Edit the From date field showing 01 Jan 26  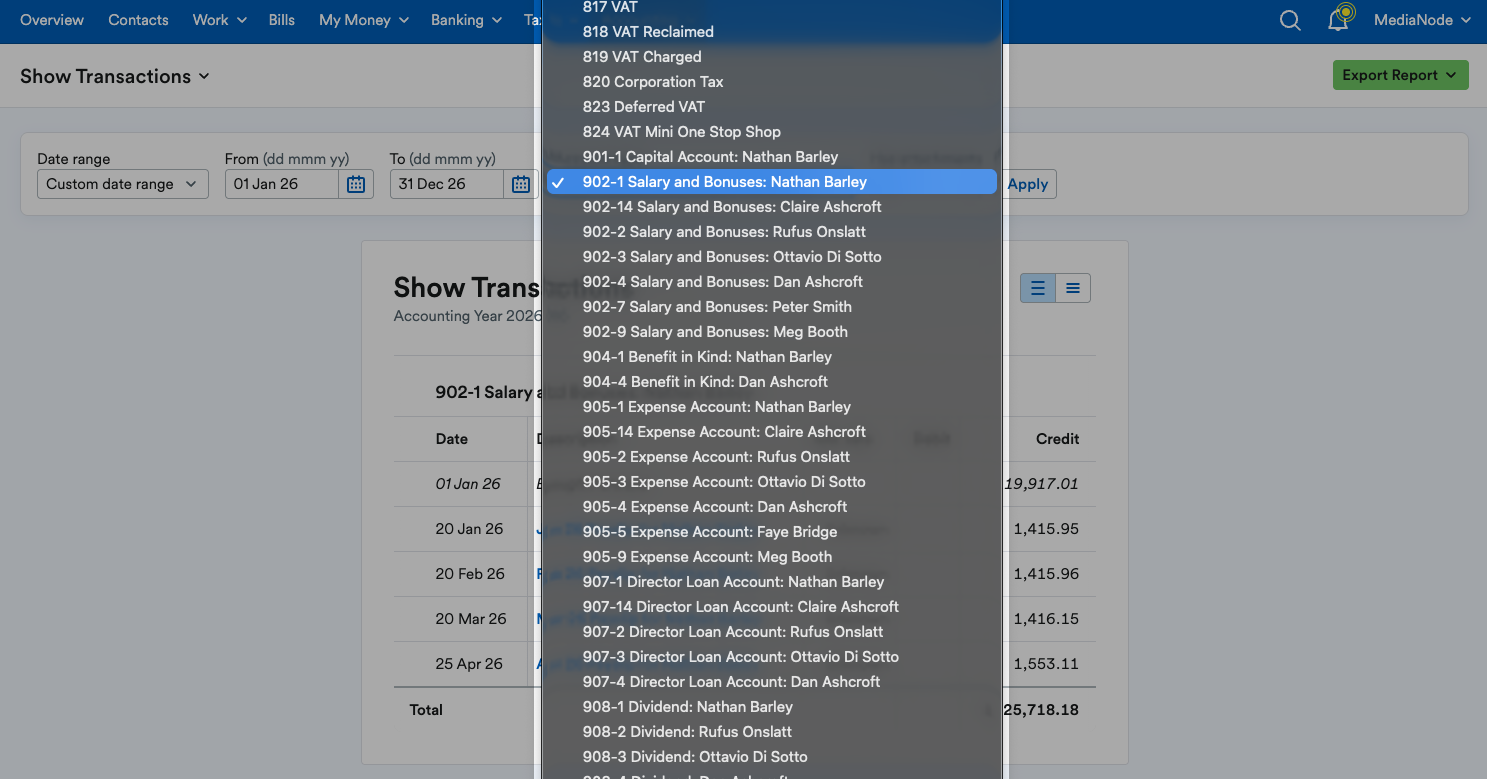click(x=283, y=184)
